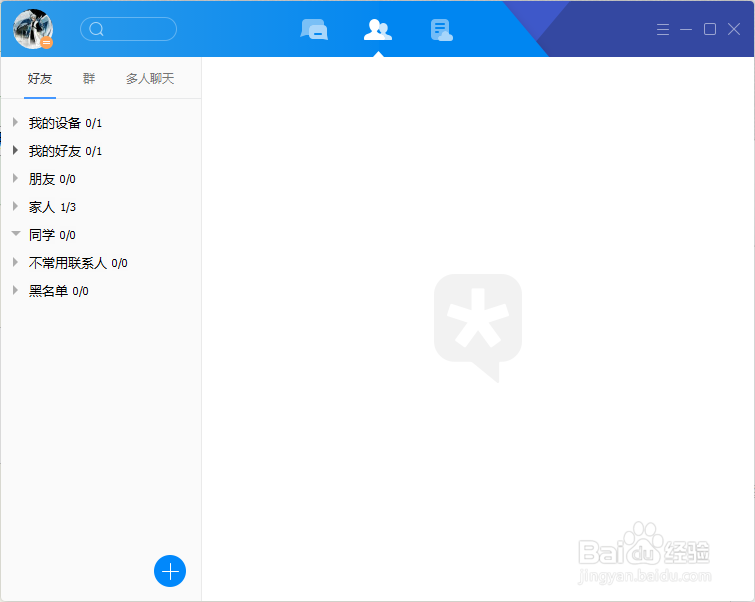Open the user profile avatar
755x602 pixels.
tap(33, 29)
